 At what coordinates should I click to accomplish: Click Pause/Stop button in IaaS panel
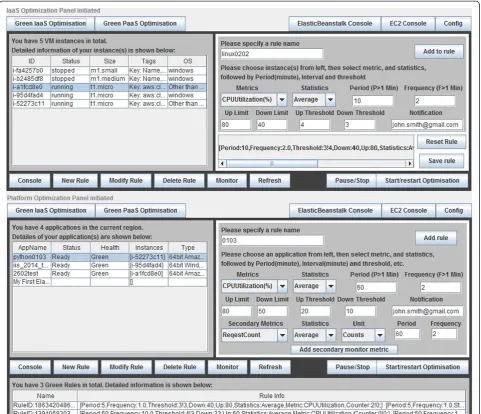[352, 181]
